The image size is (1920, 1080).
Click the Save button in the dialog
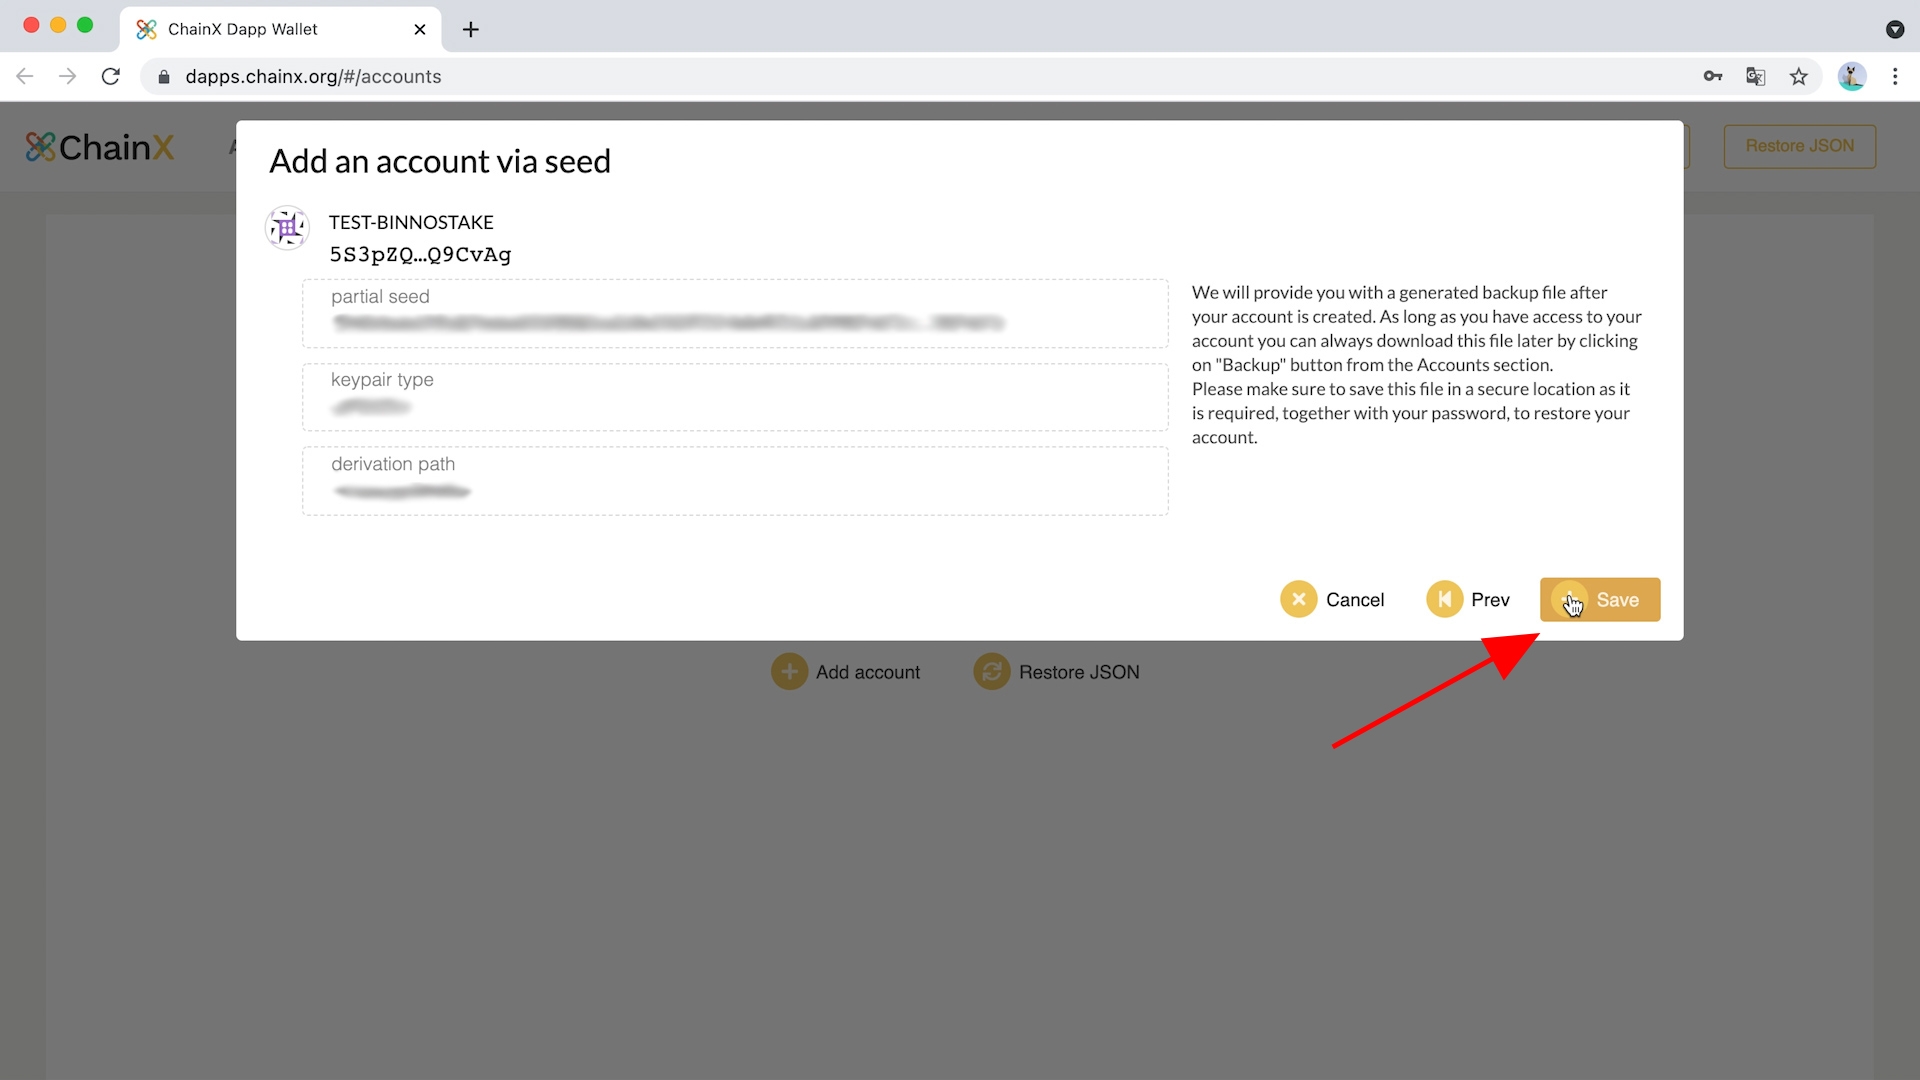click(x=1599, y=599)
